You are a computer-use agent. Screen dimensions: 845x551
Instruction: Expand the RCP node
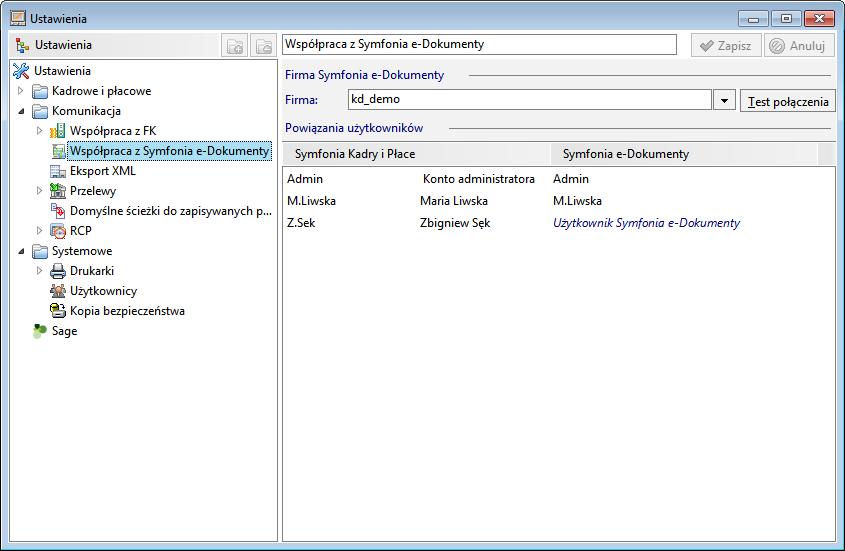[x=39, y=230]
